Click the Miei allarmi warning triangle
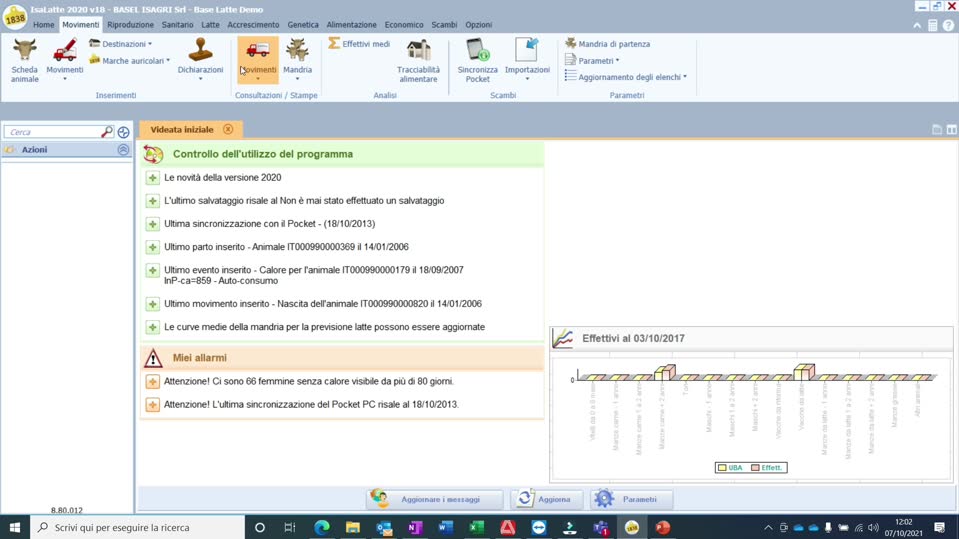 point(153,358)
